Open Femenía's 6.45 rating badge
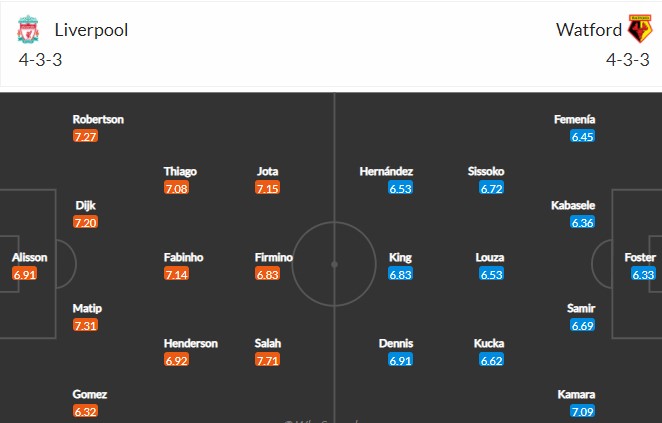The width and height of the screenshot is (662, 423). point(583,136)
